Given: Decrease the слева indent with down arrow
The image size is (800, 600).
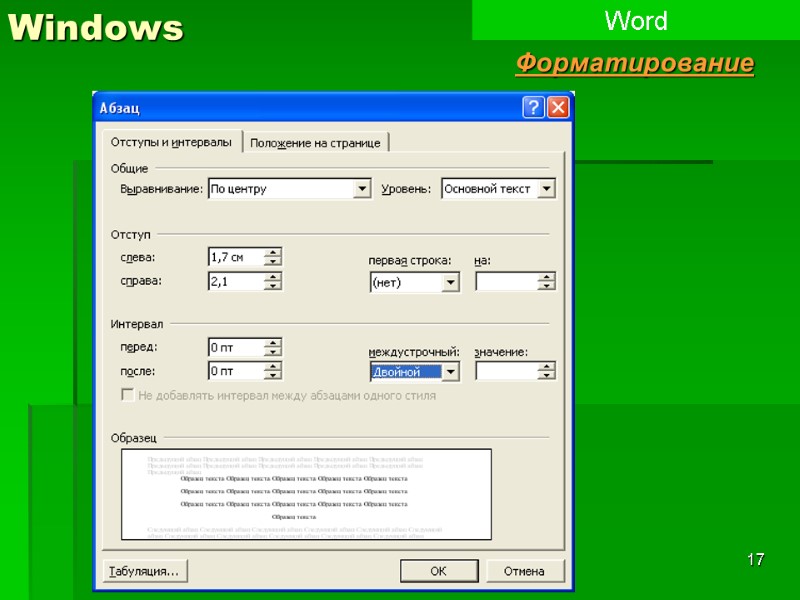Looking at the screenshot, I should click(273, 261).
